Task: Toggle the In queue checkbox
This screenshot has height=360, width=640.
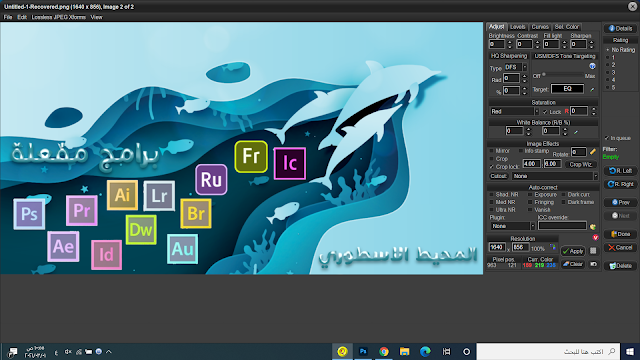Action: [607, 138]
